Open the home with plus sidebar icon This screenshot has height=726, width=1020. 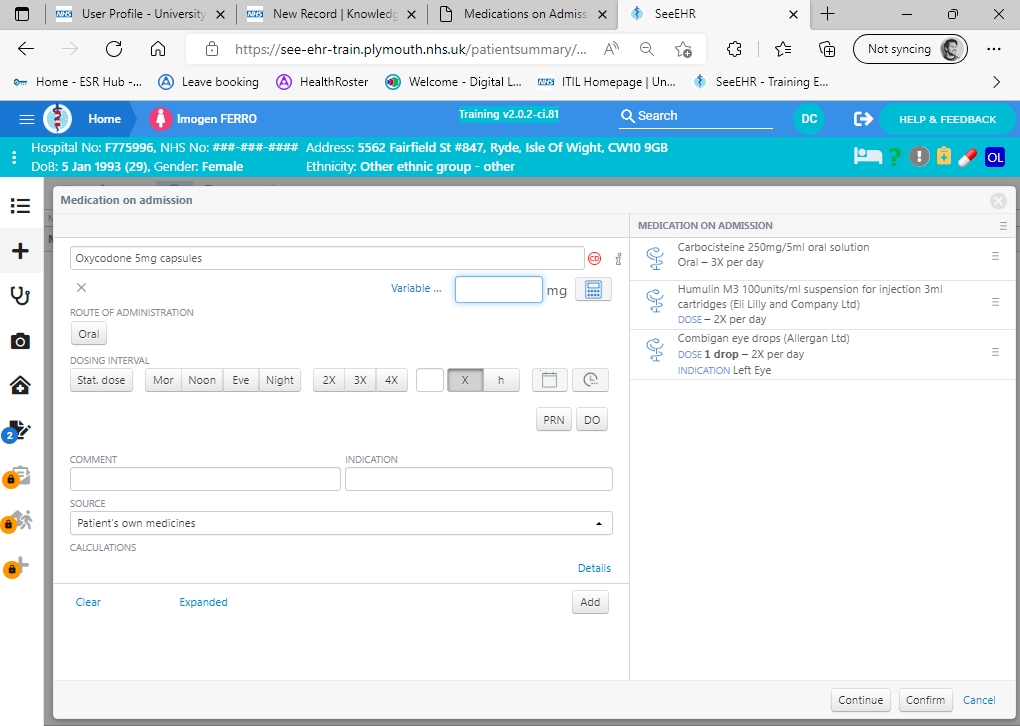point(20,386)
